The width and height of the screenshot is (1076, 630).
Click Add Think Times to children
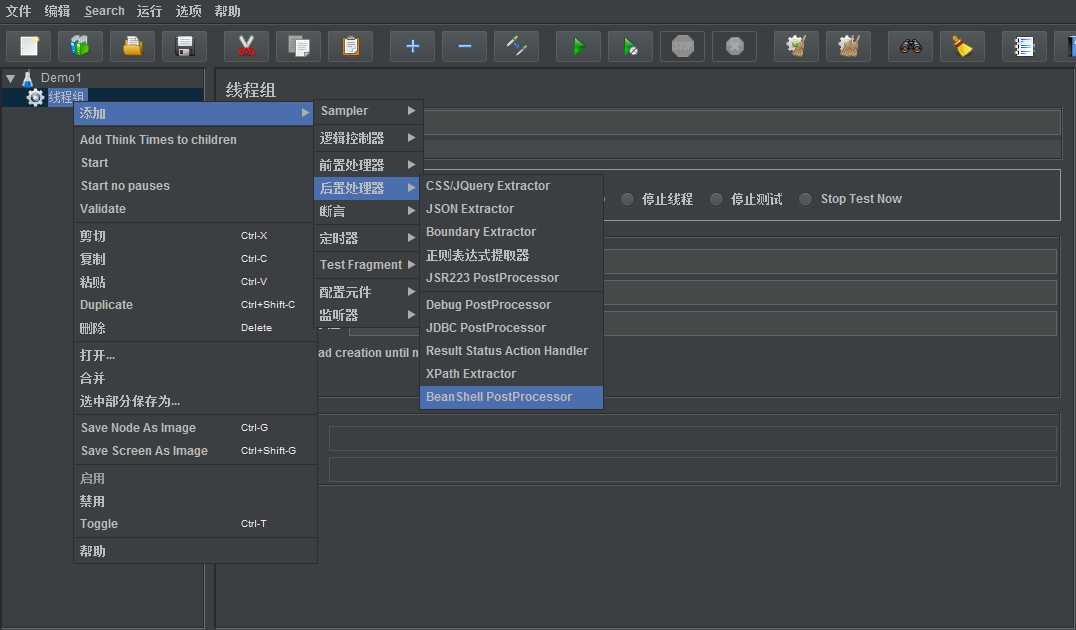195,140
